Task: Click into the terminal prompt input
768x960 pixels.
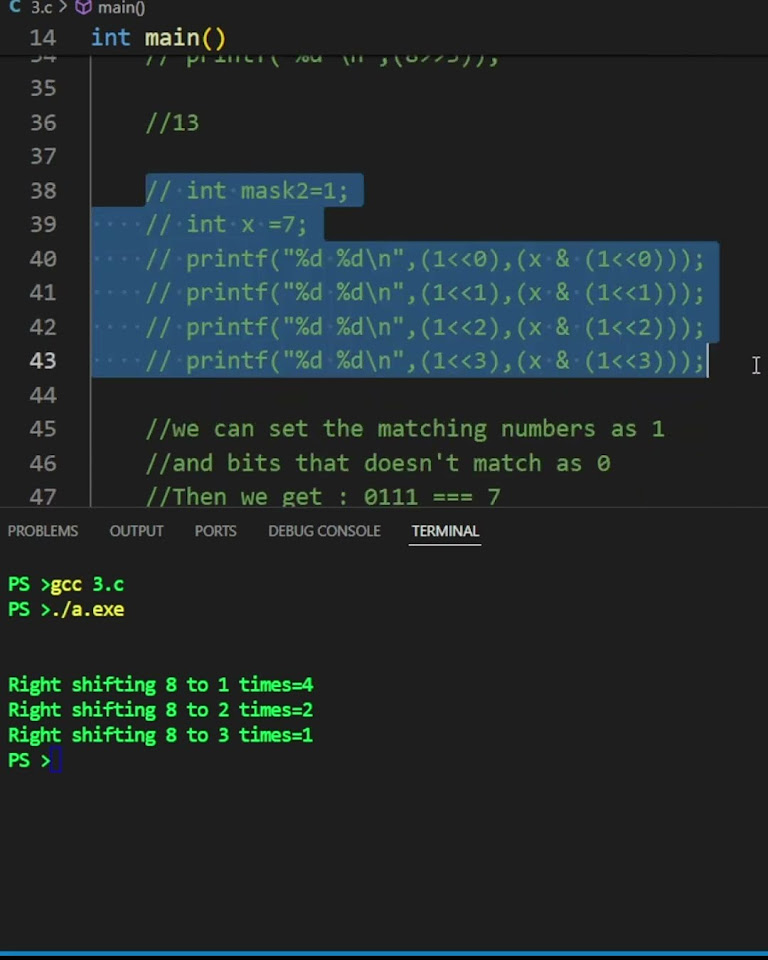Action: point(56,760)
